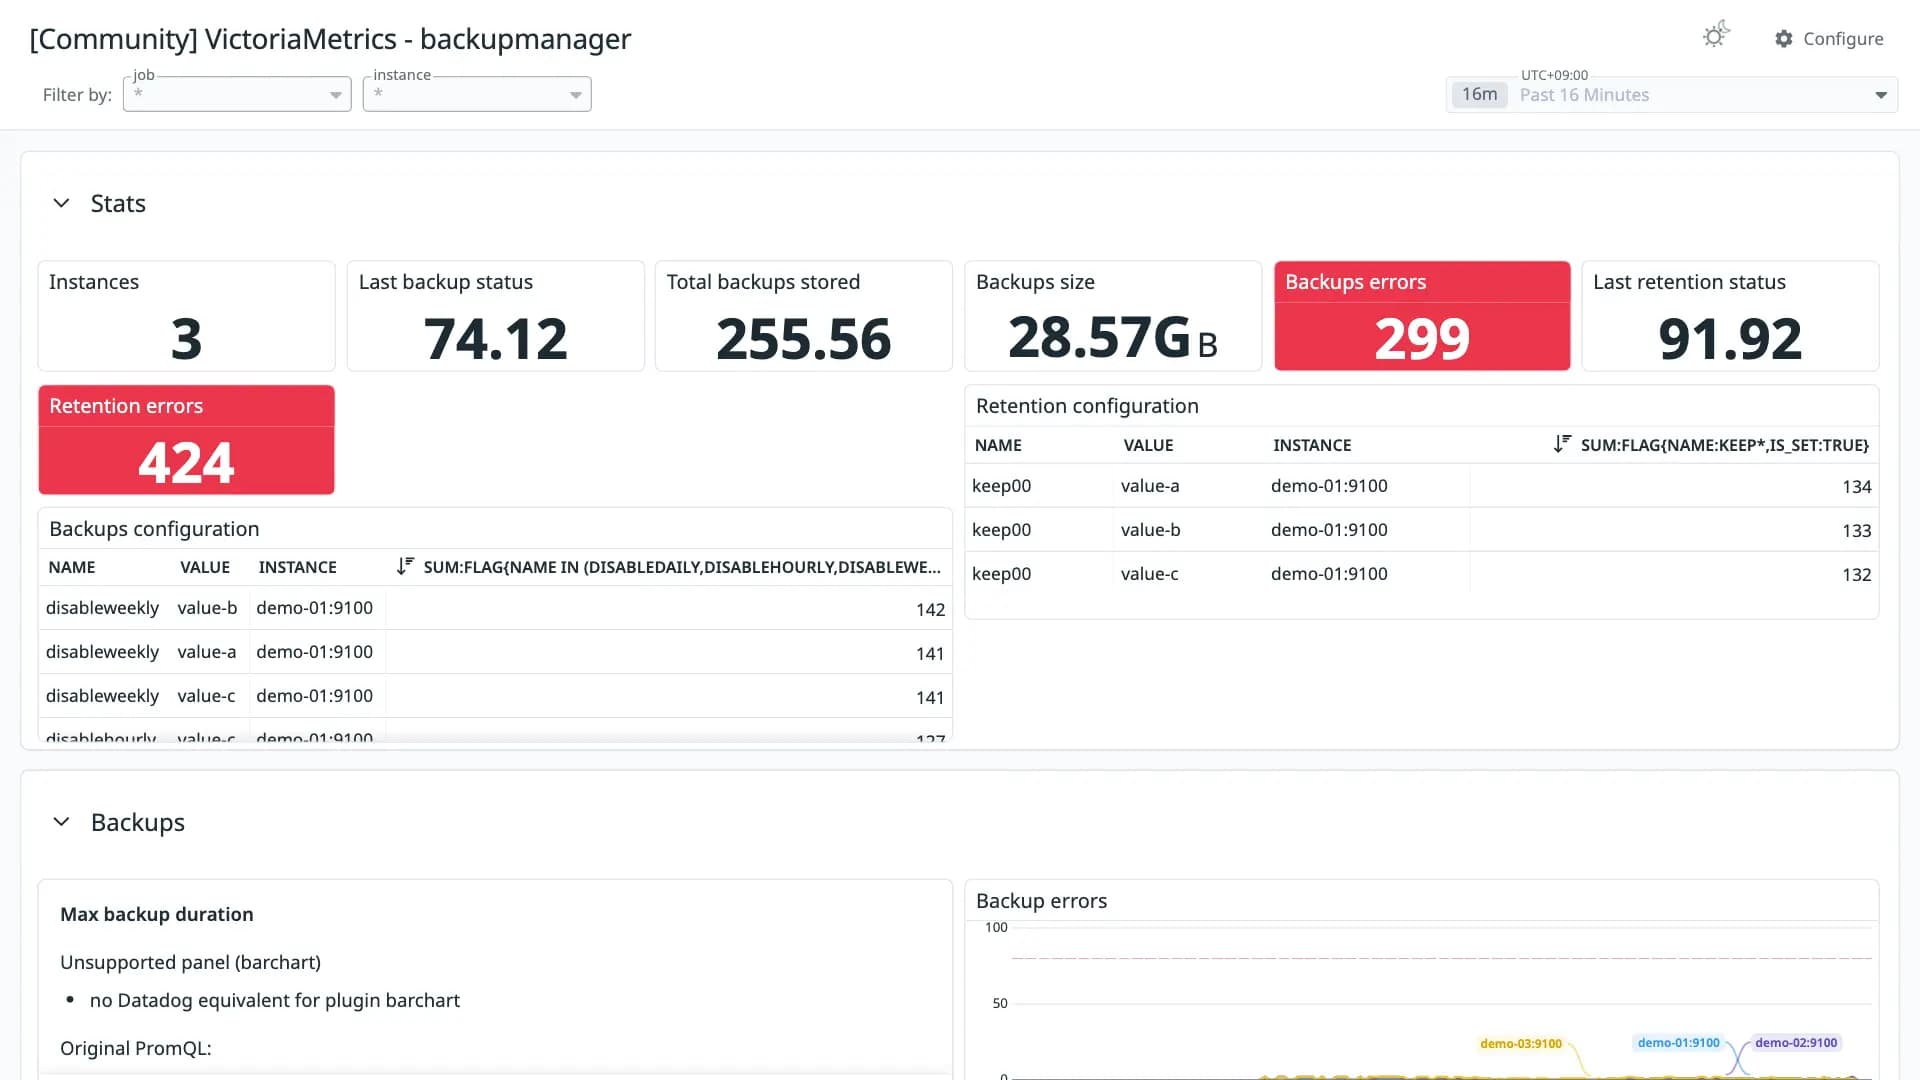Toggle the dark/light theme icon
The height and width of the screenshot is (1080, 1920).
pyautogui.click(x=1716, y=36)
